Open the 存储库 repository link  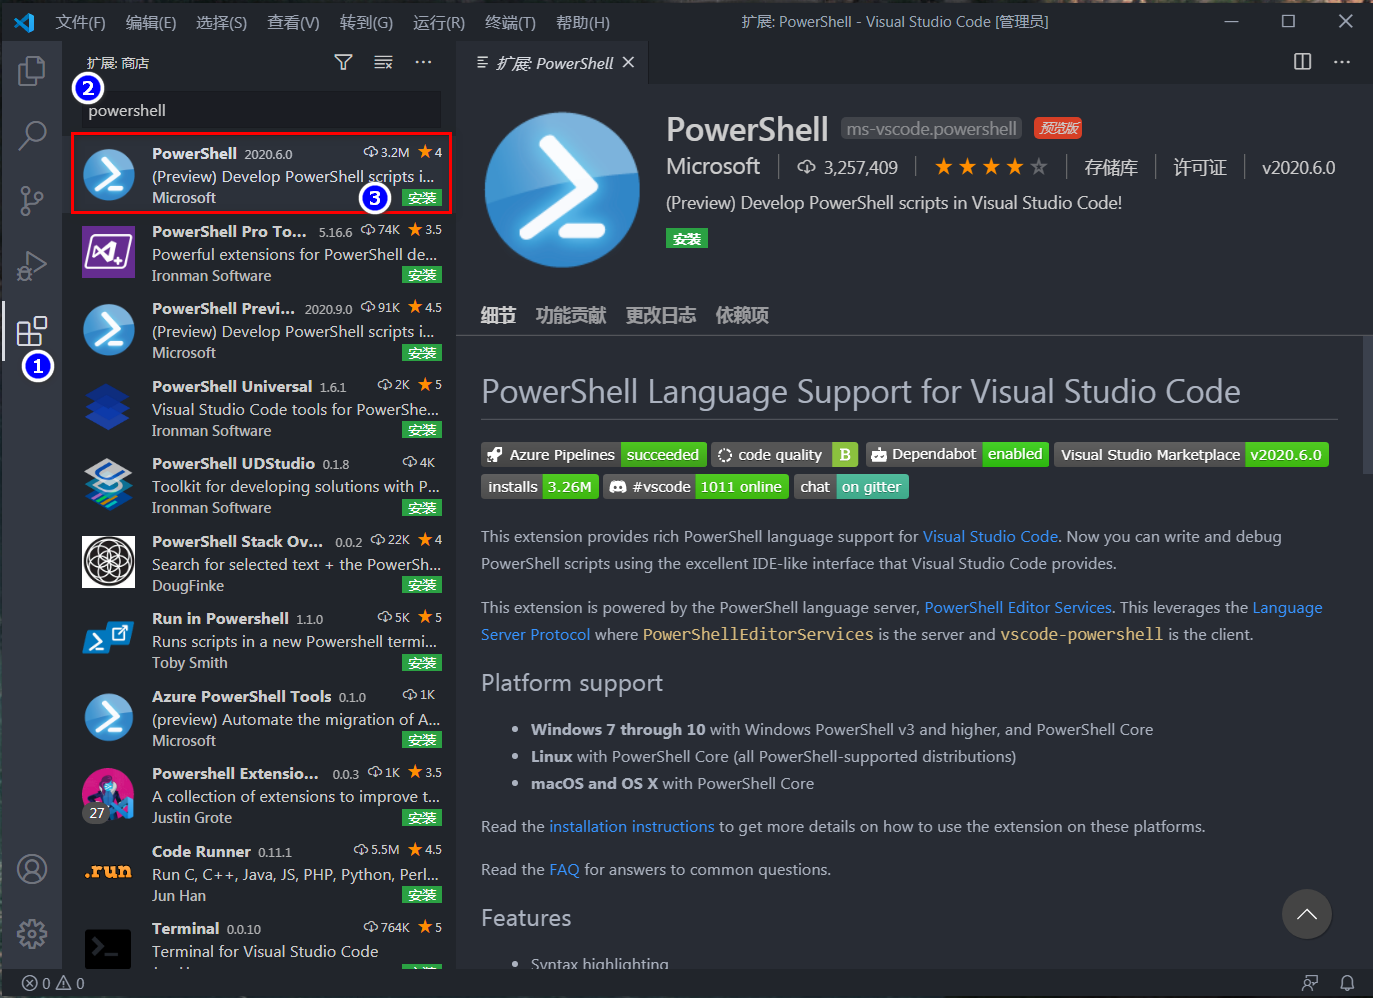tap(1111, 167)
